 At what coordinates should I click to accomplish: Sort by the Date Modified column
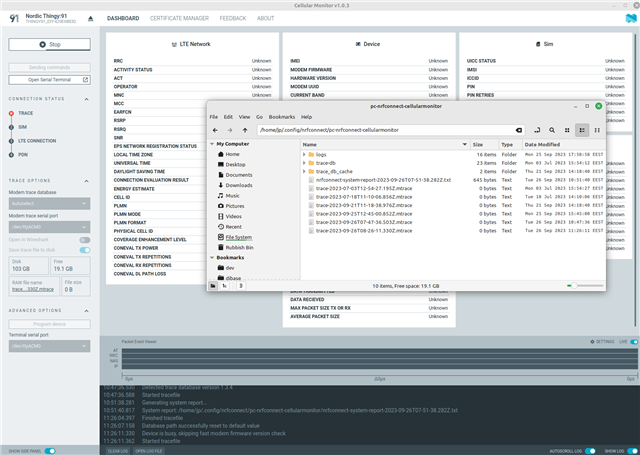coord(563,144)
